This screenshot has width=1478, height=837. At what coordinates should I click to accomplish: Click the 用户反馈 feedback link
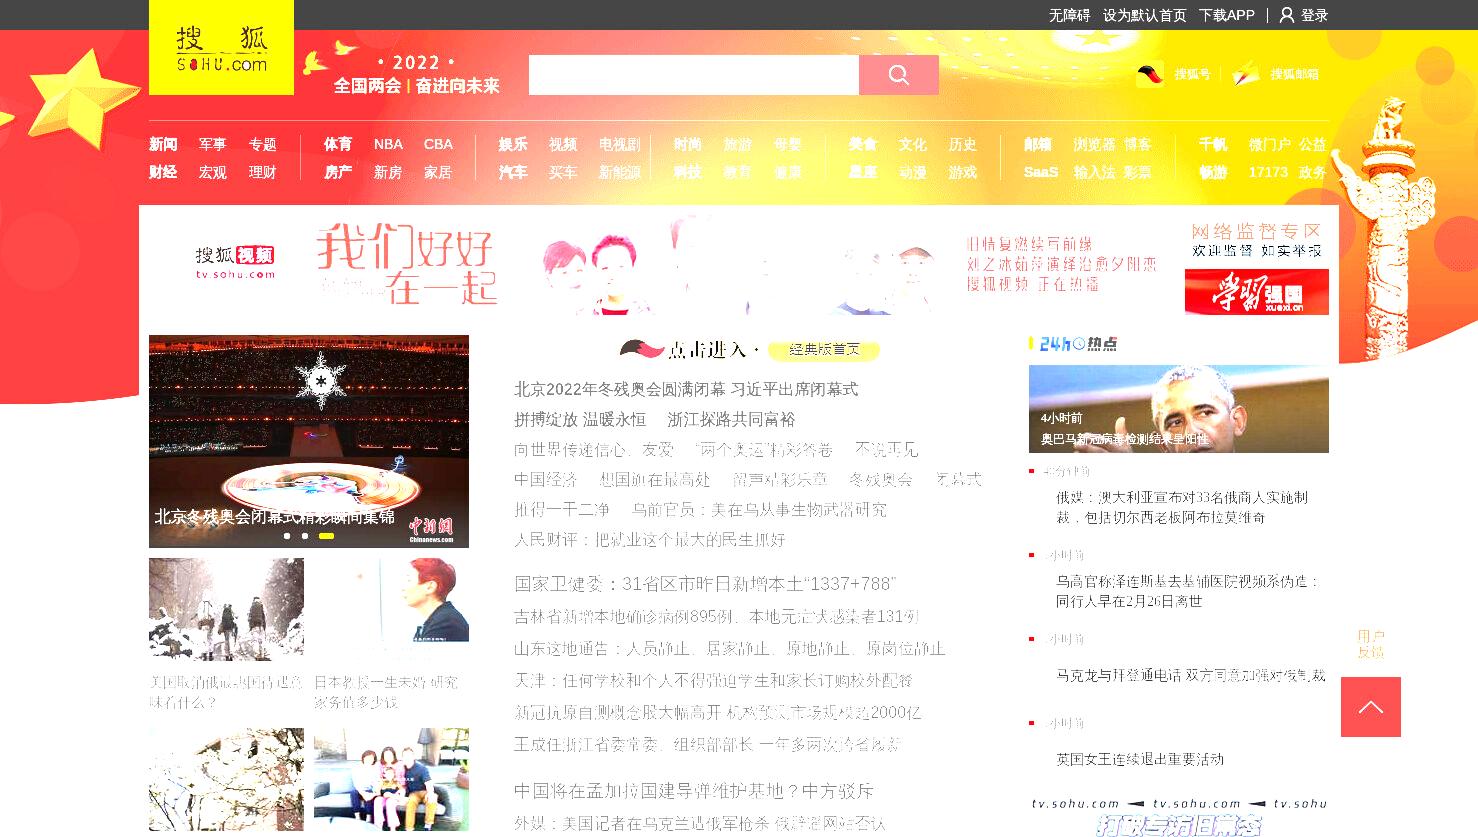(x=1371, y=643)
